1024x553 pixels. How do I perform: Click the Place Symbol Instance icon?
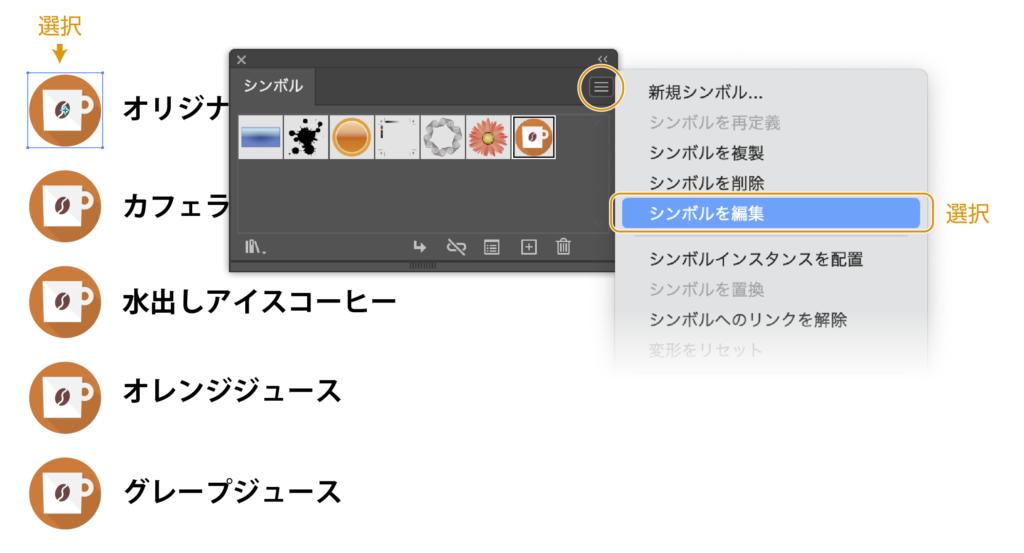(x=419, y=247)
